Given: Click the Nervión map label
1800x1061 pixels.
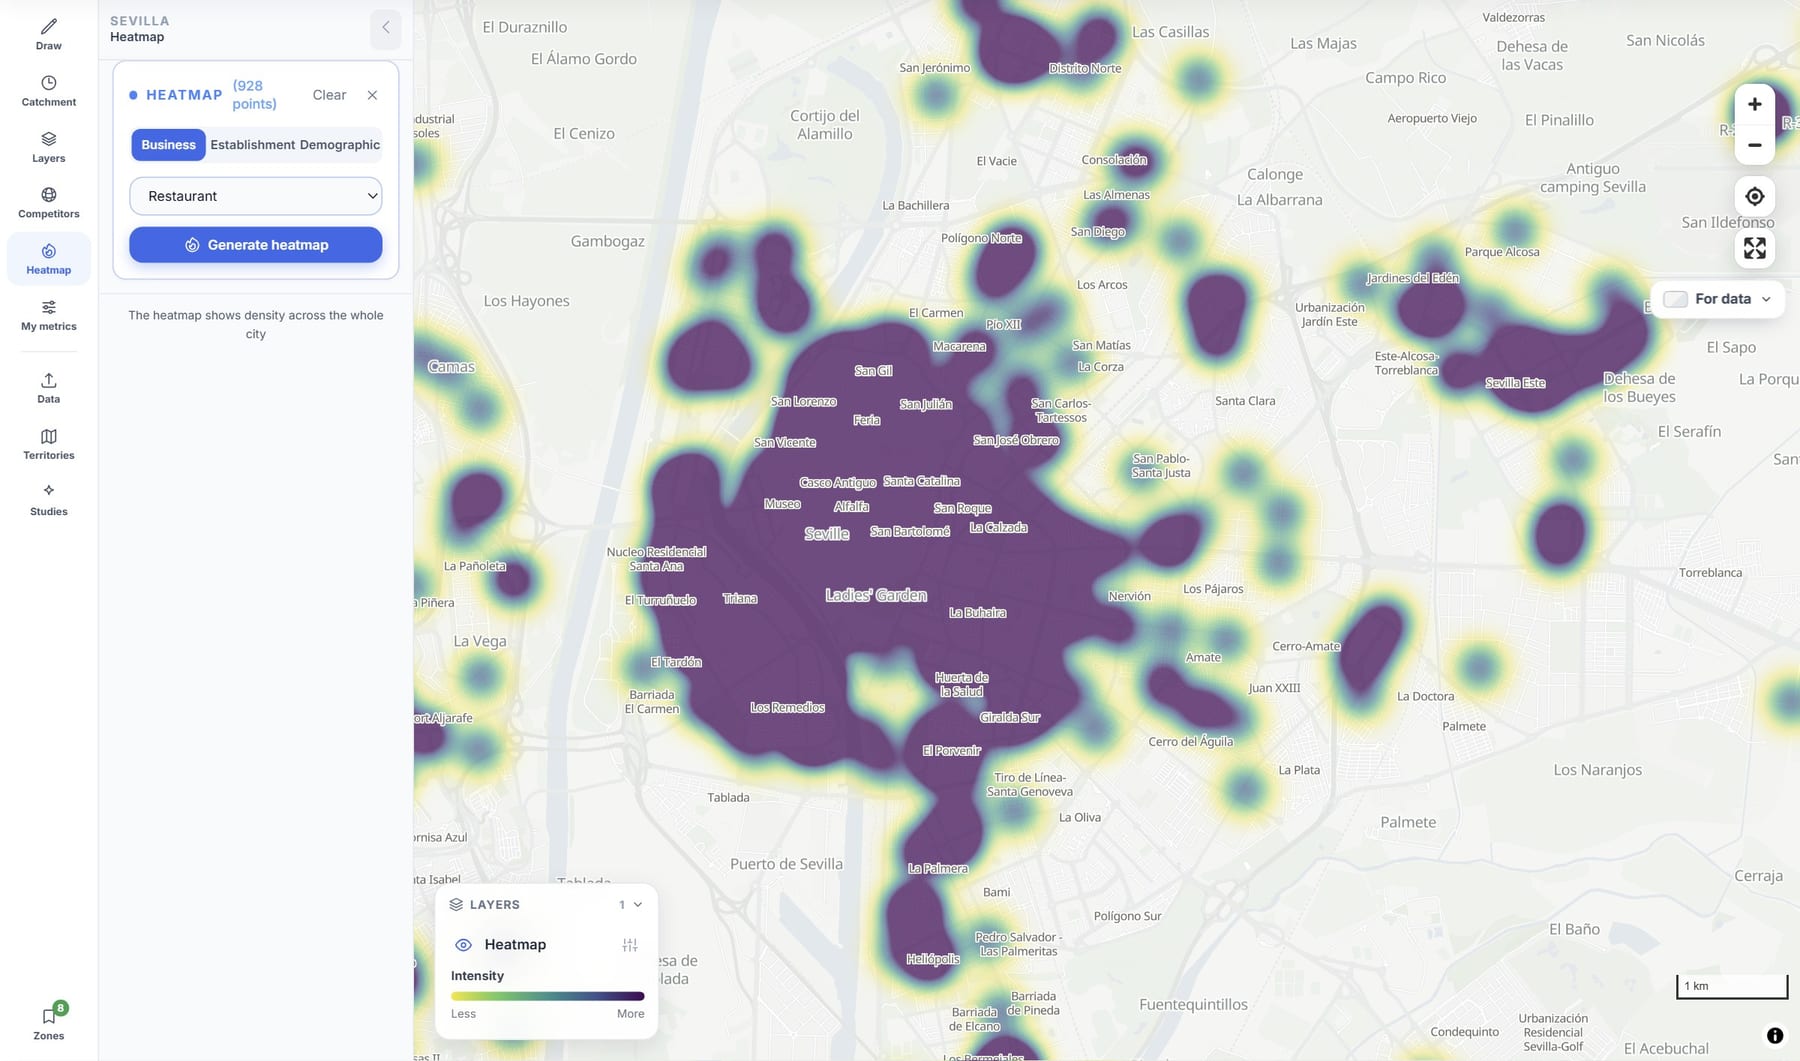Looking at the screenshot, I should [x=1129, y=596].
